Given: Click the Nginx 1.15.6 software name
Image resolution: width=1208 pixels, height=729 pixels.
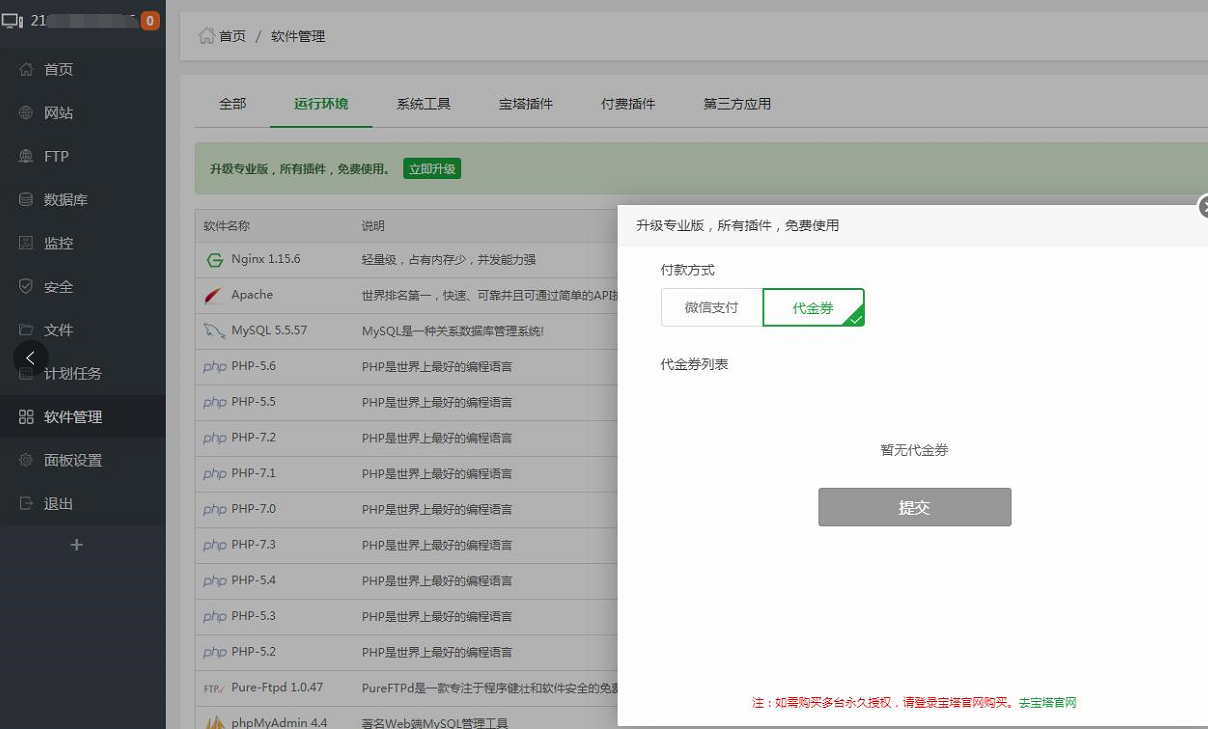Looking at the screenshot, I should point(266,259).
